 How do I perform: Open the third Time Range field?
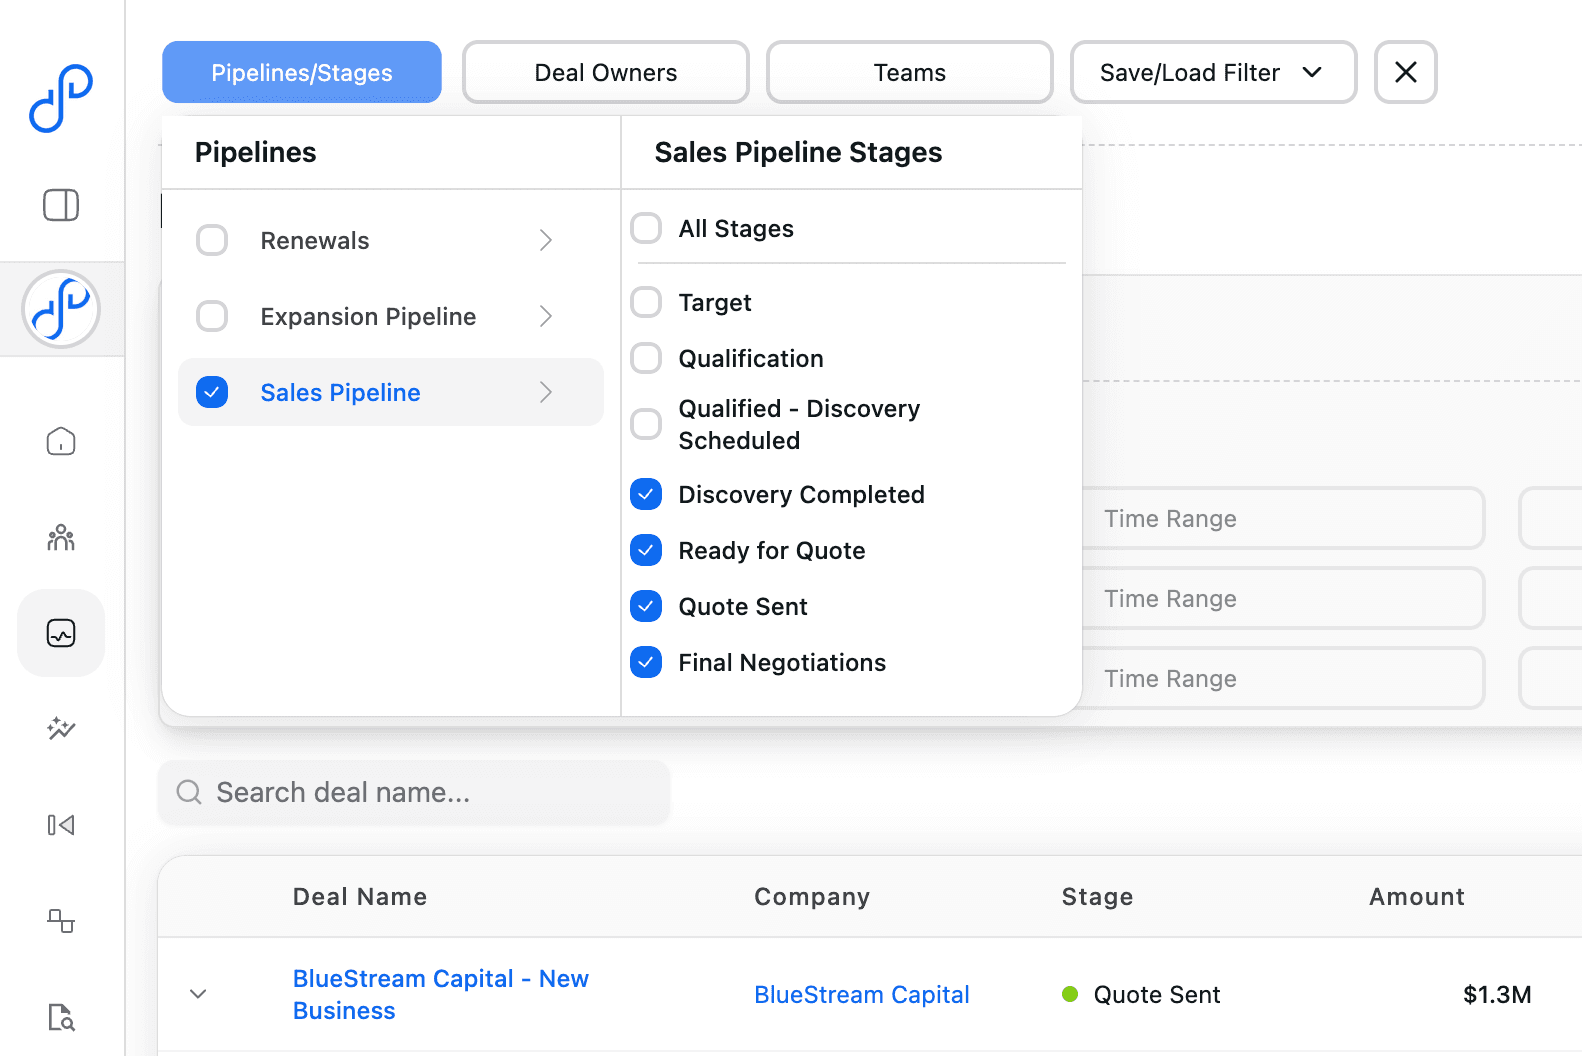click(1283, 678)
